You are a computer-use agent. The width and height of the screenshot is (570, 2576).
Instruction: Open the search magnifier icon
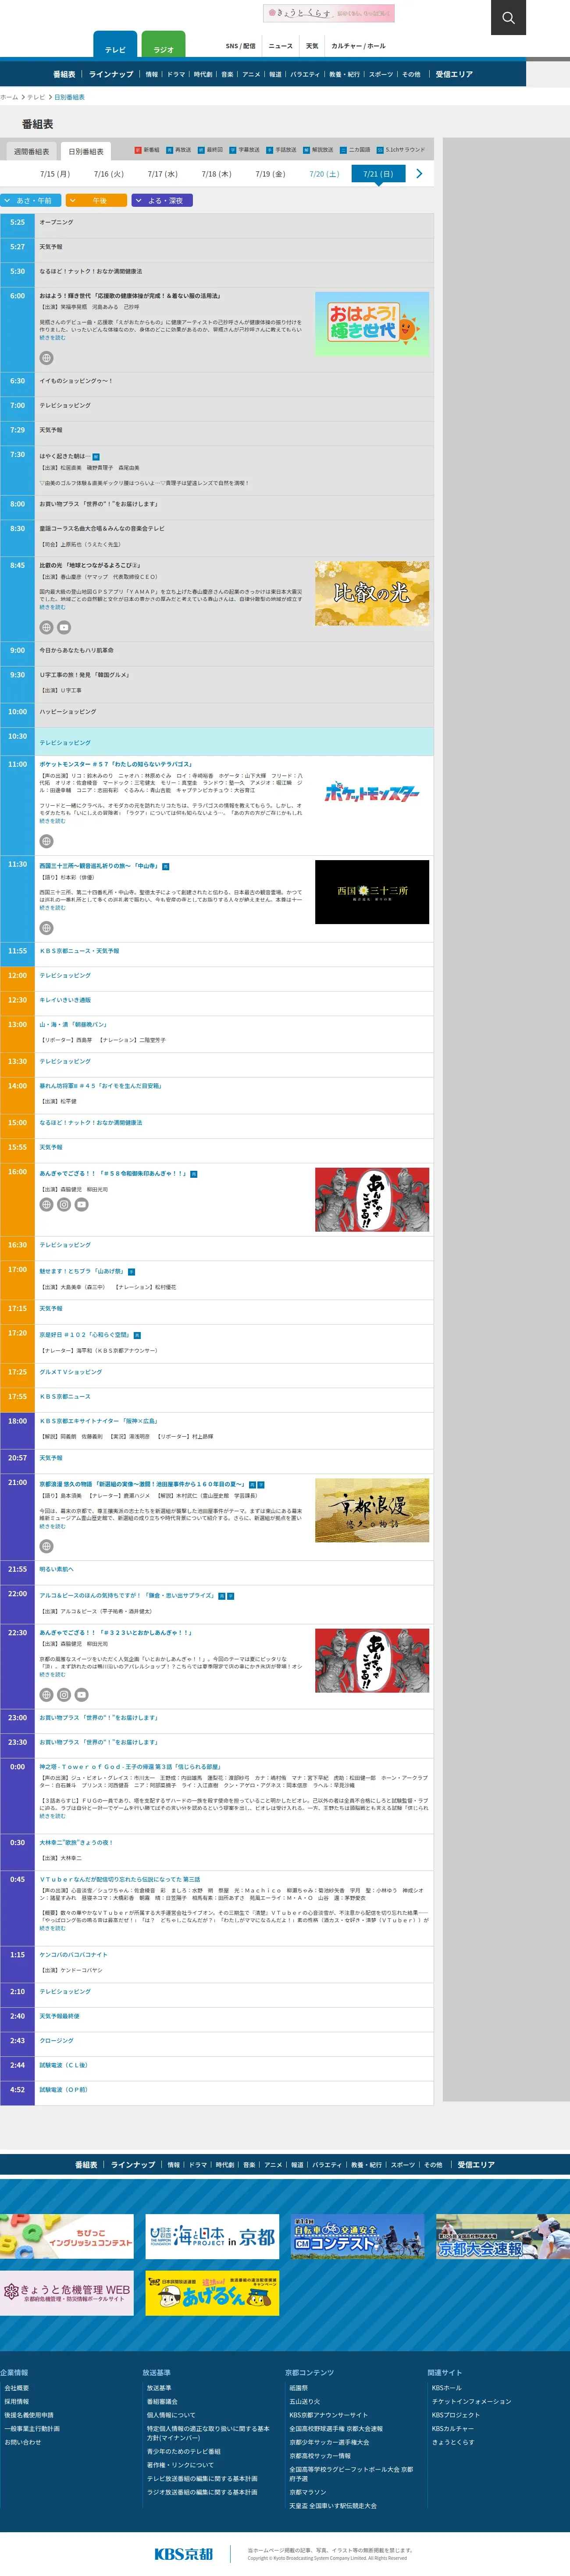point(508,17)
